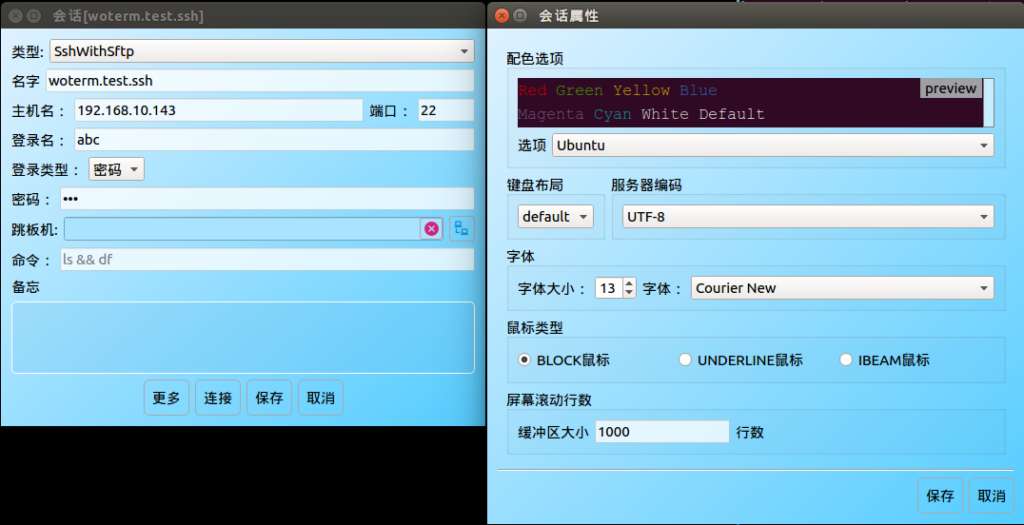This screenshot has width=1024, height=525.
Task: Focus the 命令 field with ls && df
Action: coord(267,259)
